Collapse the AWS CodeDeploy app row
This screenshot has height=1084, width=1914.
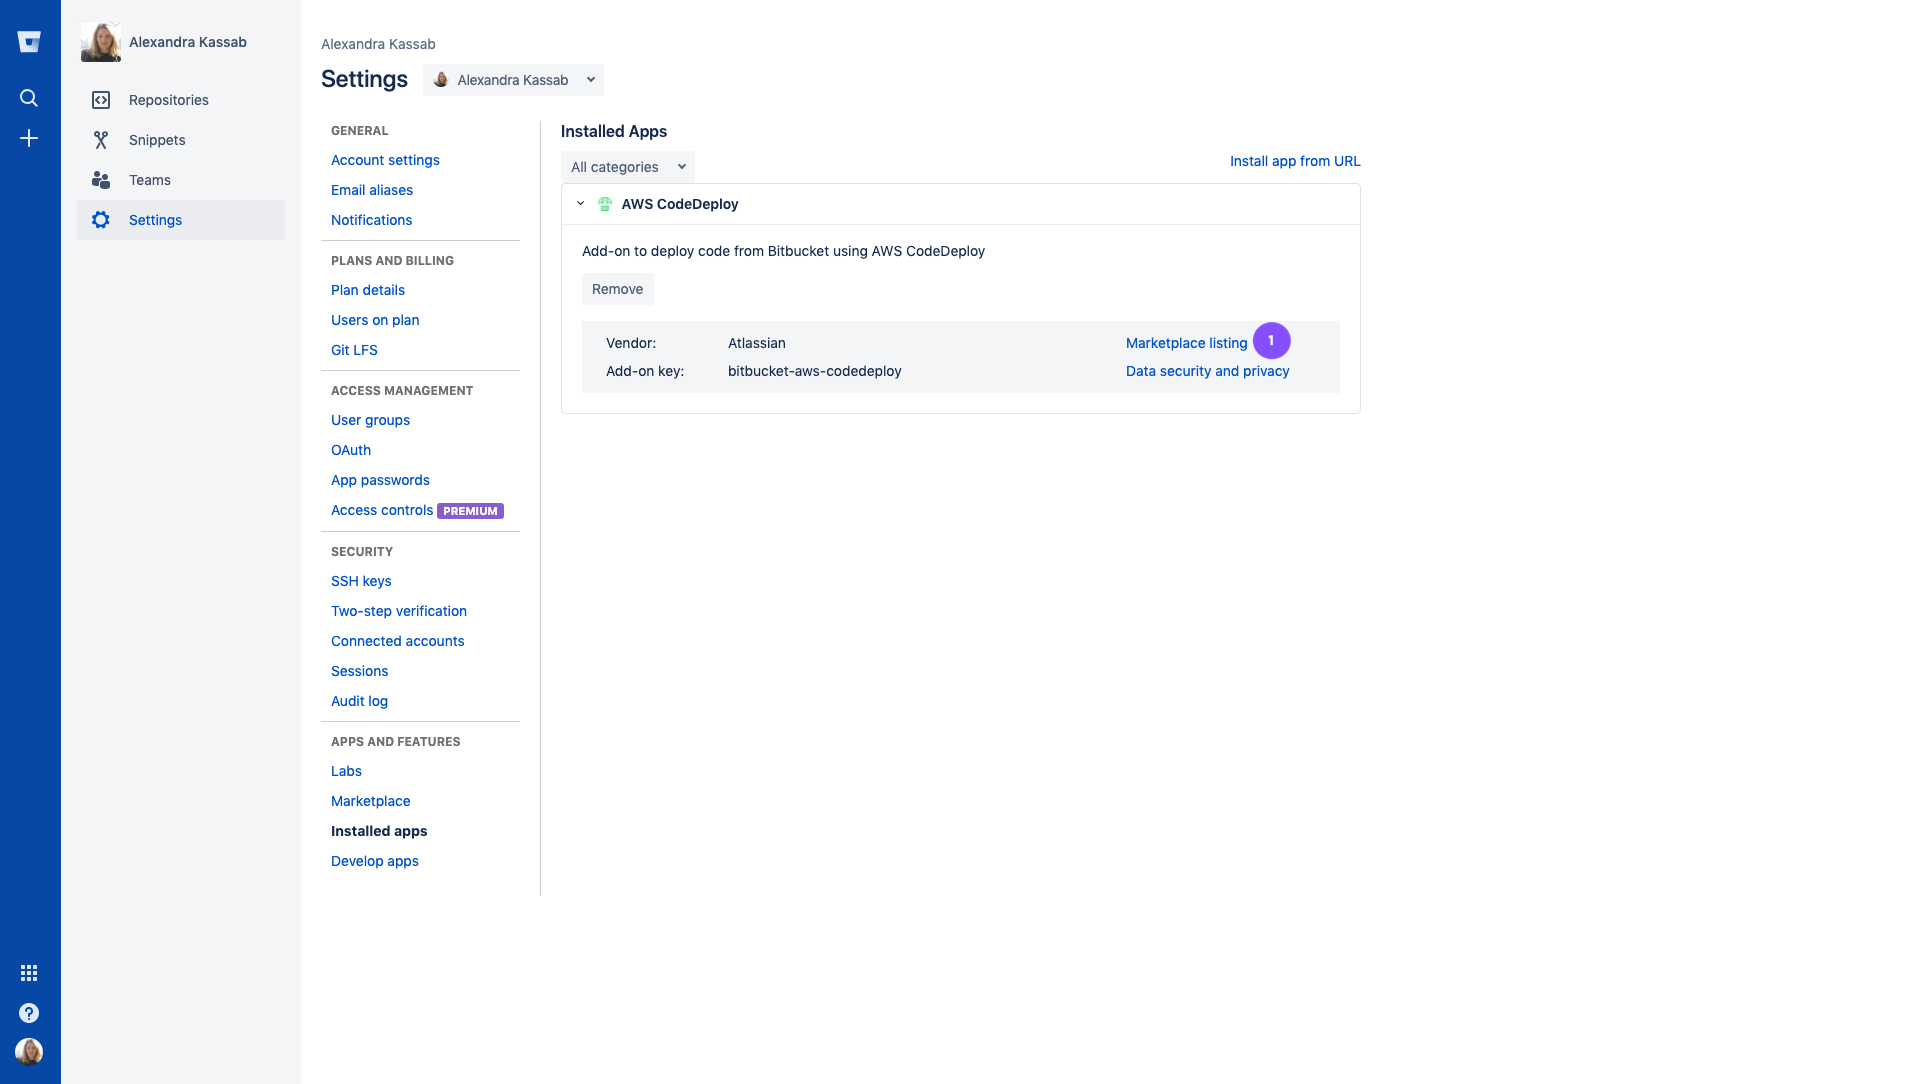coord(580,204)
